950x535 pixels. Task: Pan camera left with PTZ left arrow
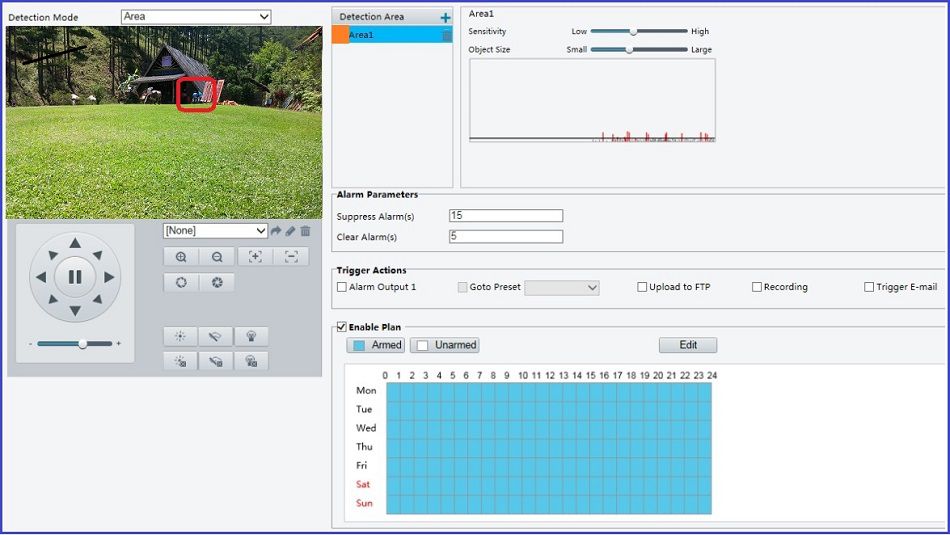tap(41, 277)
